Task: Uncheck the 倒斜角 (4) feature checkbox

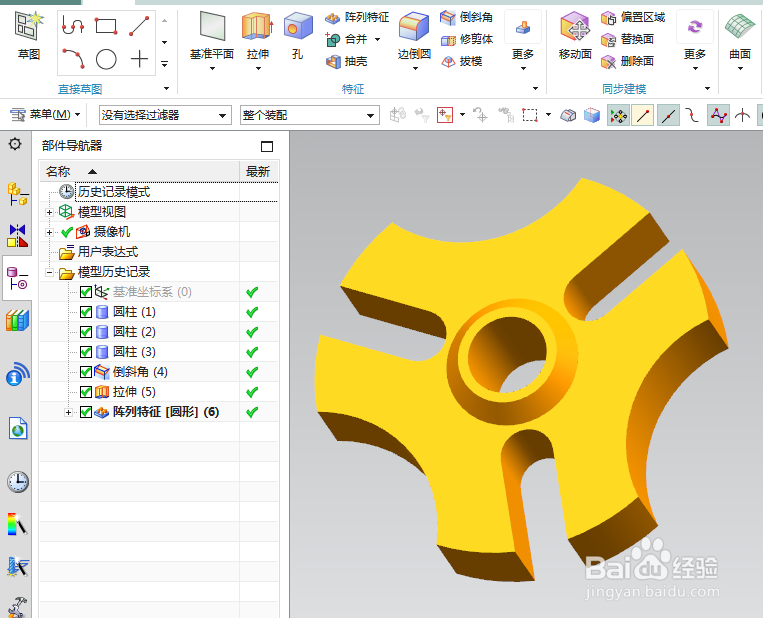Action: 86,372
